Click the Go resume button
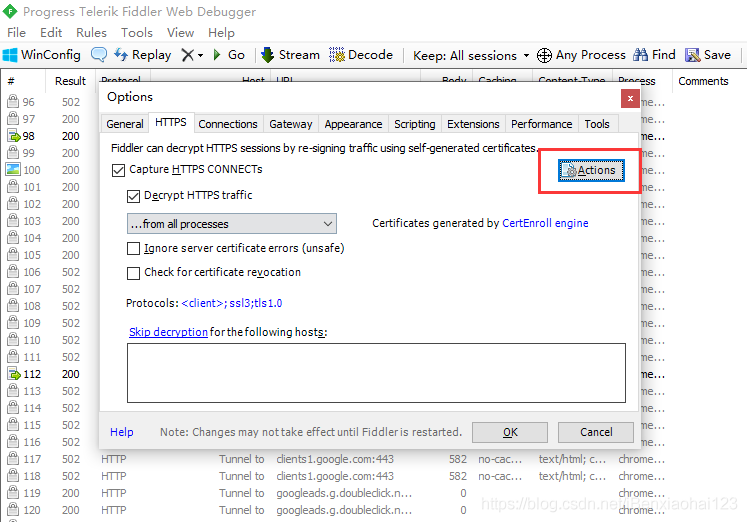The width and height of the screenshot is (747, 522). [230, 55]
